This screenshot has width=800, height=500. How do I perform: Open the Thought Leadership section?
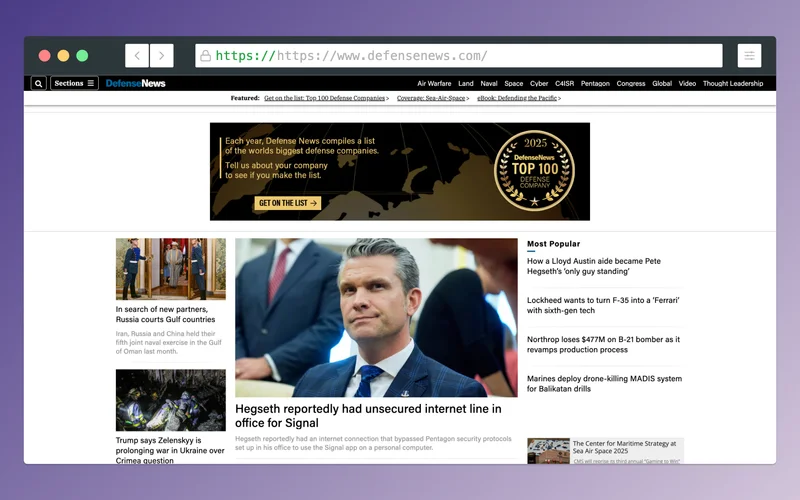pos(732,84)
